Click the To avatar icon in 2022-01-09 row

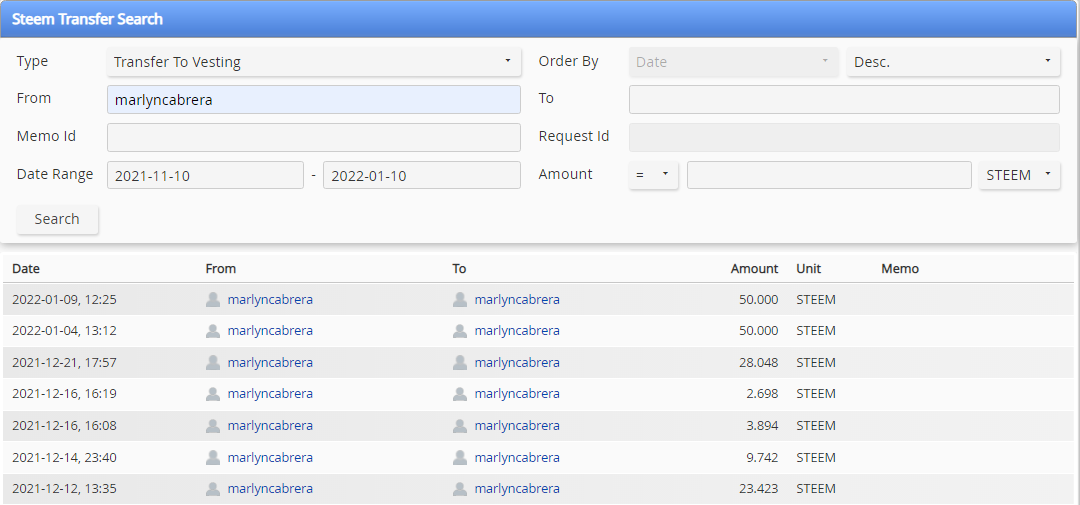click(460, 299)
